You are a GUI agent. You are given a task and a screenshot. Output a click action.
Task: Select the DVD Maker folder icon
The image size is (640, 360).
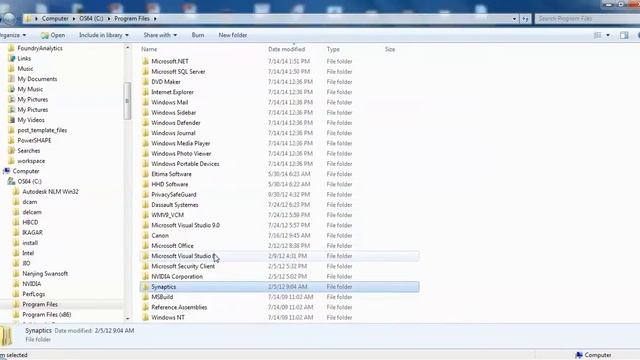145,82
